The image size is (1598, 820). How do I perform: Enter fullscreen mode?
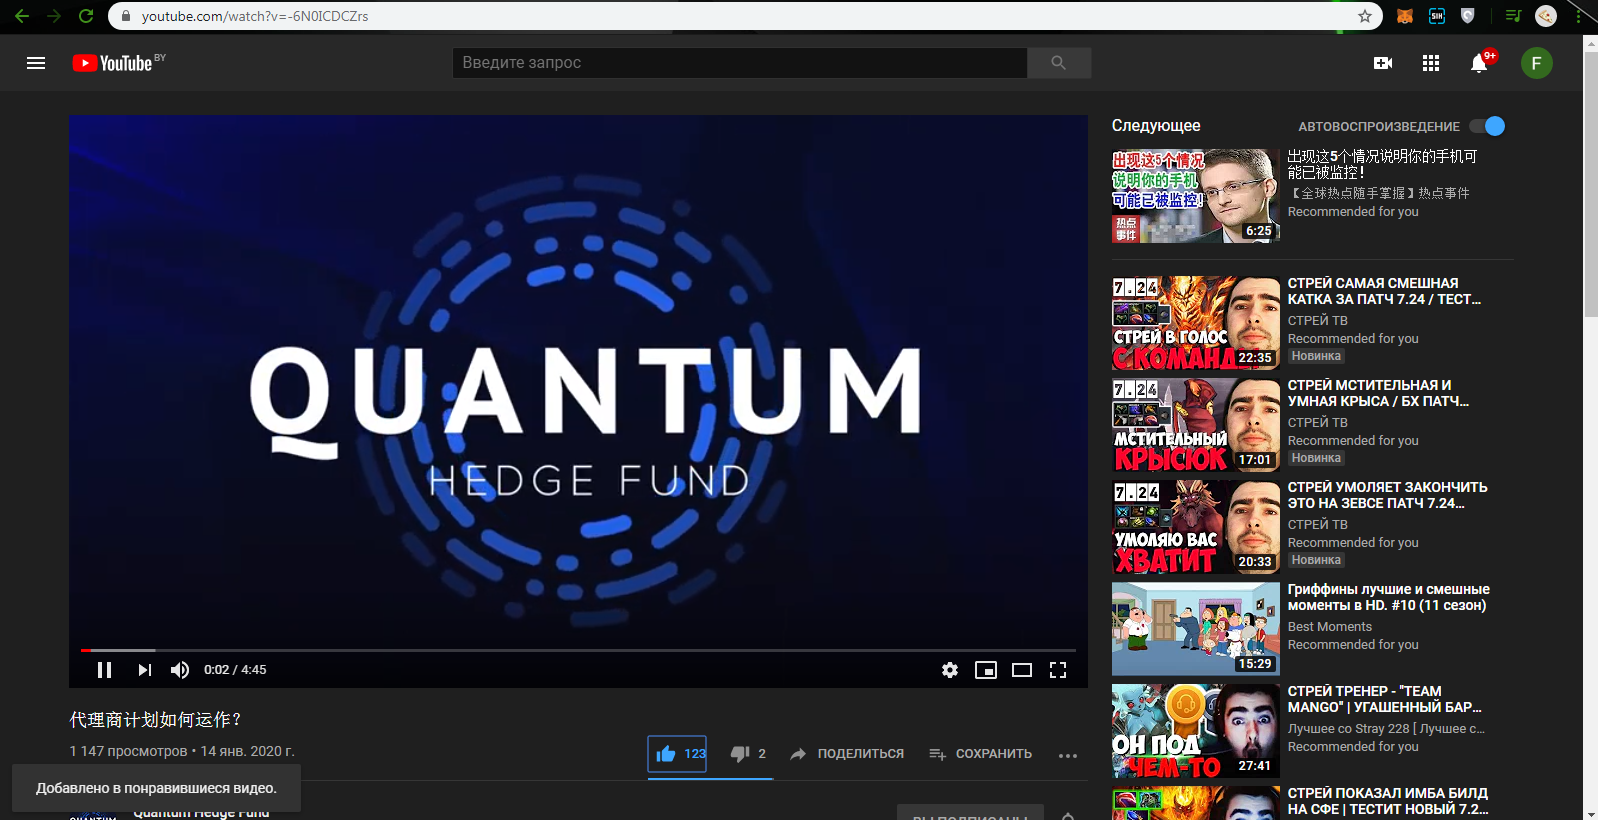1058,670
